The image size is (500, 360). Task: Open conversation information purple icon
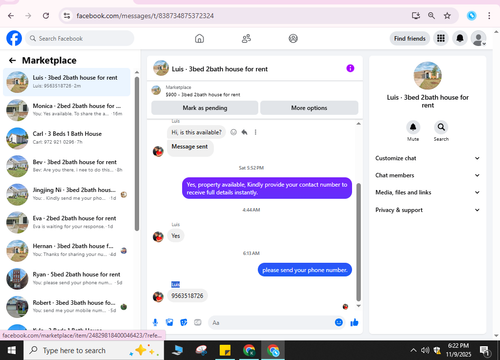pos(350,68)
